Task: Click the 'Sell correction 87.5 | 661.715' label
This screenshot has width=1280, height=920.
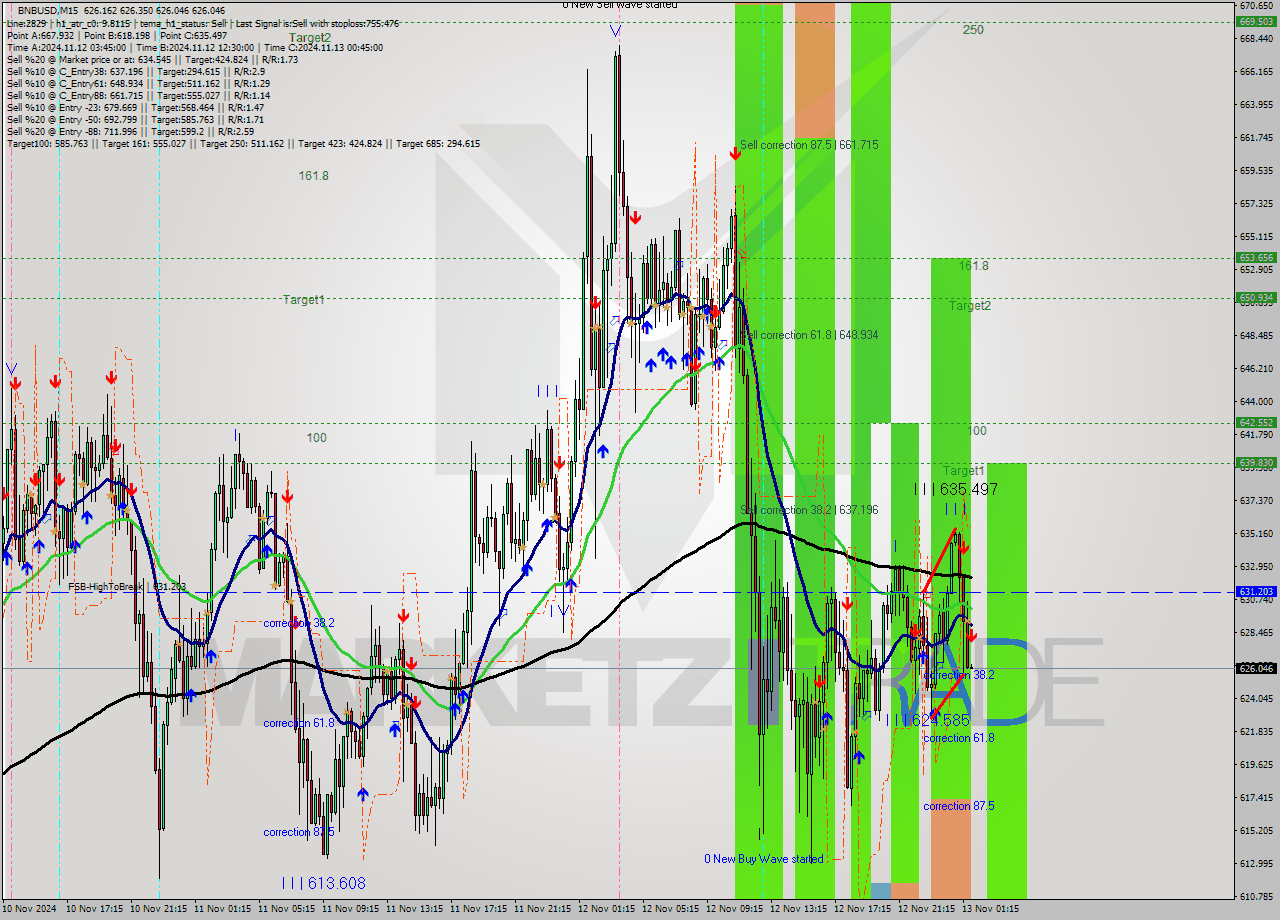Action: (809, 145)
